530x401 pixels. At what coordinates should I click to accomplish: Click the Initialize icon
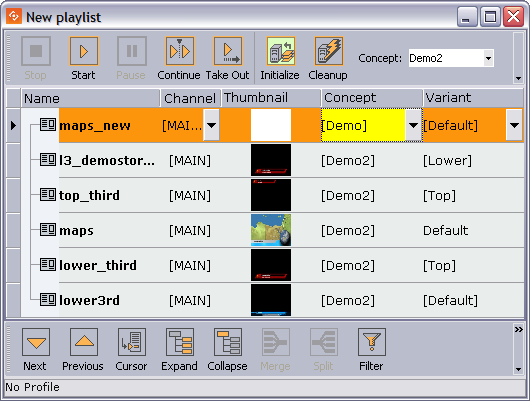point(281,51)
